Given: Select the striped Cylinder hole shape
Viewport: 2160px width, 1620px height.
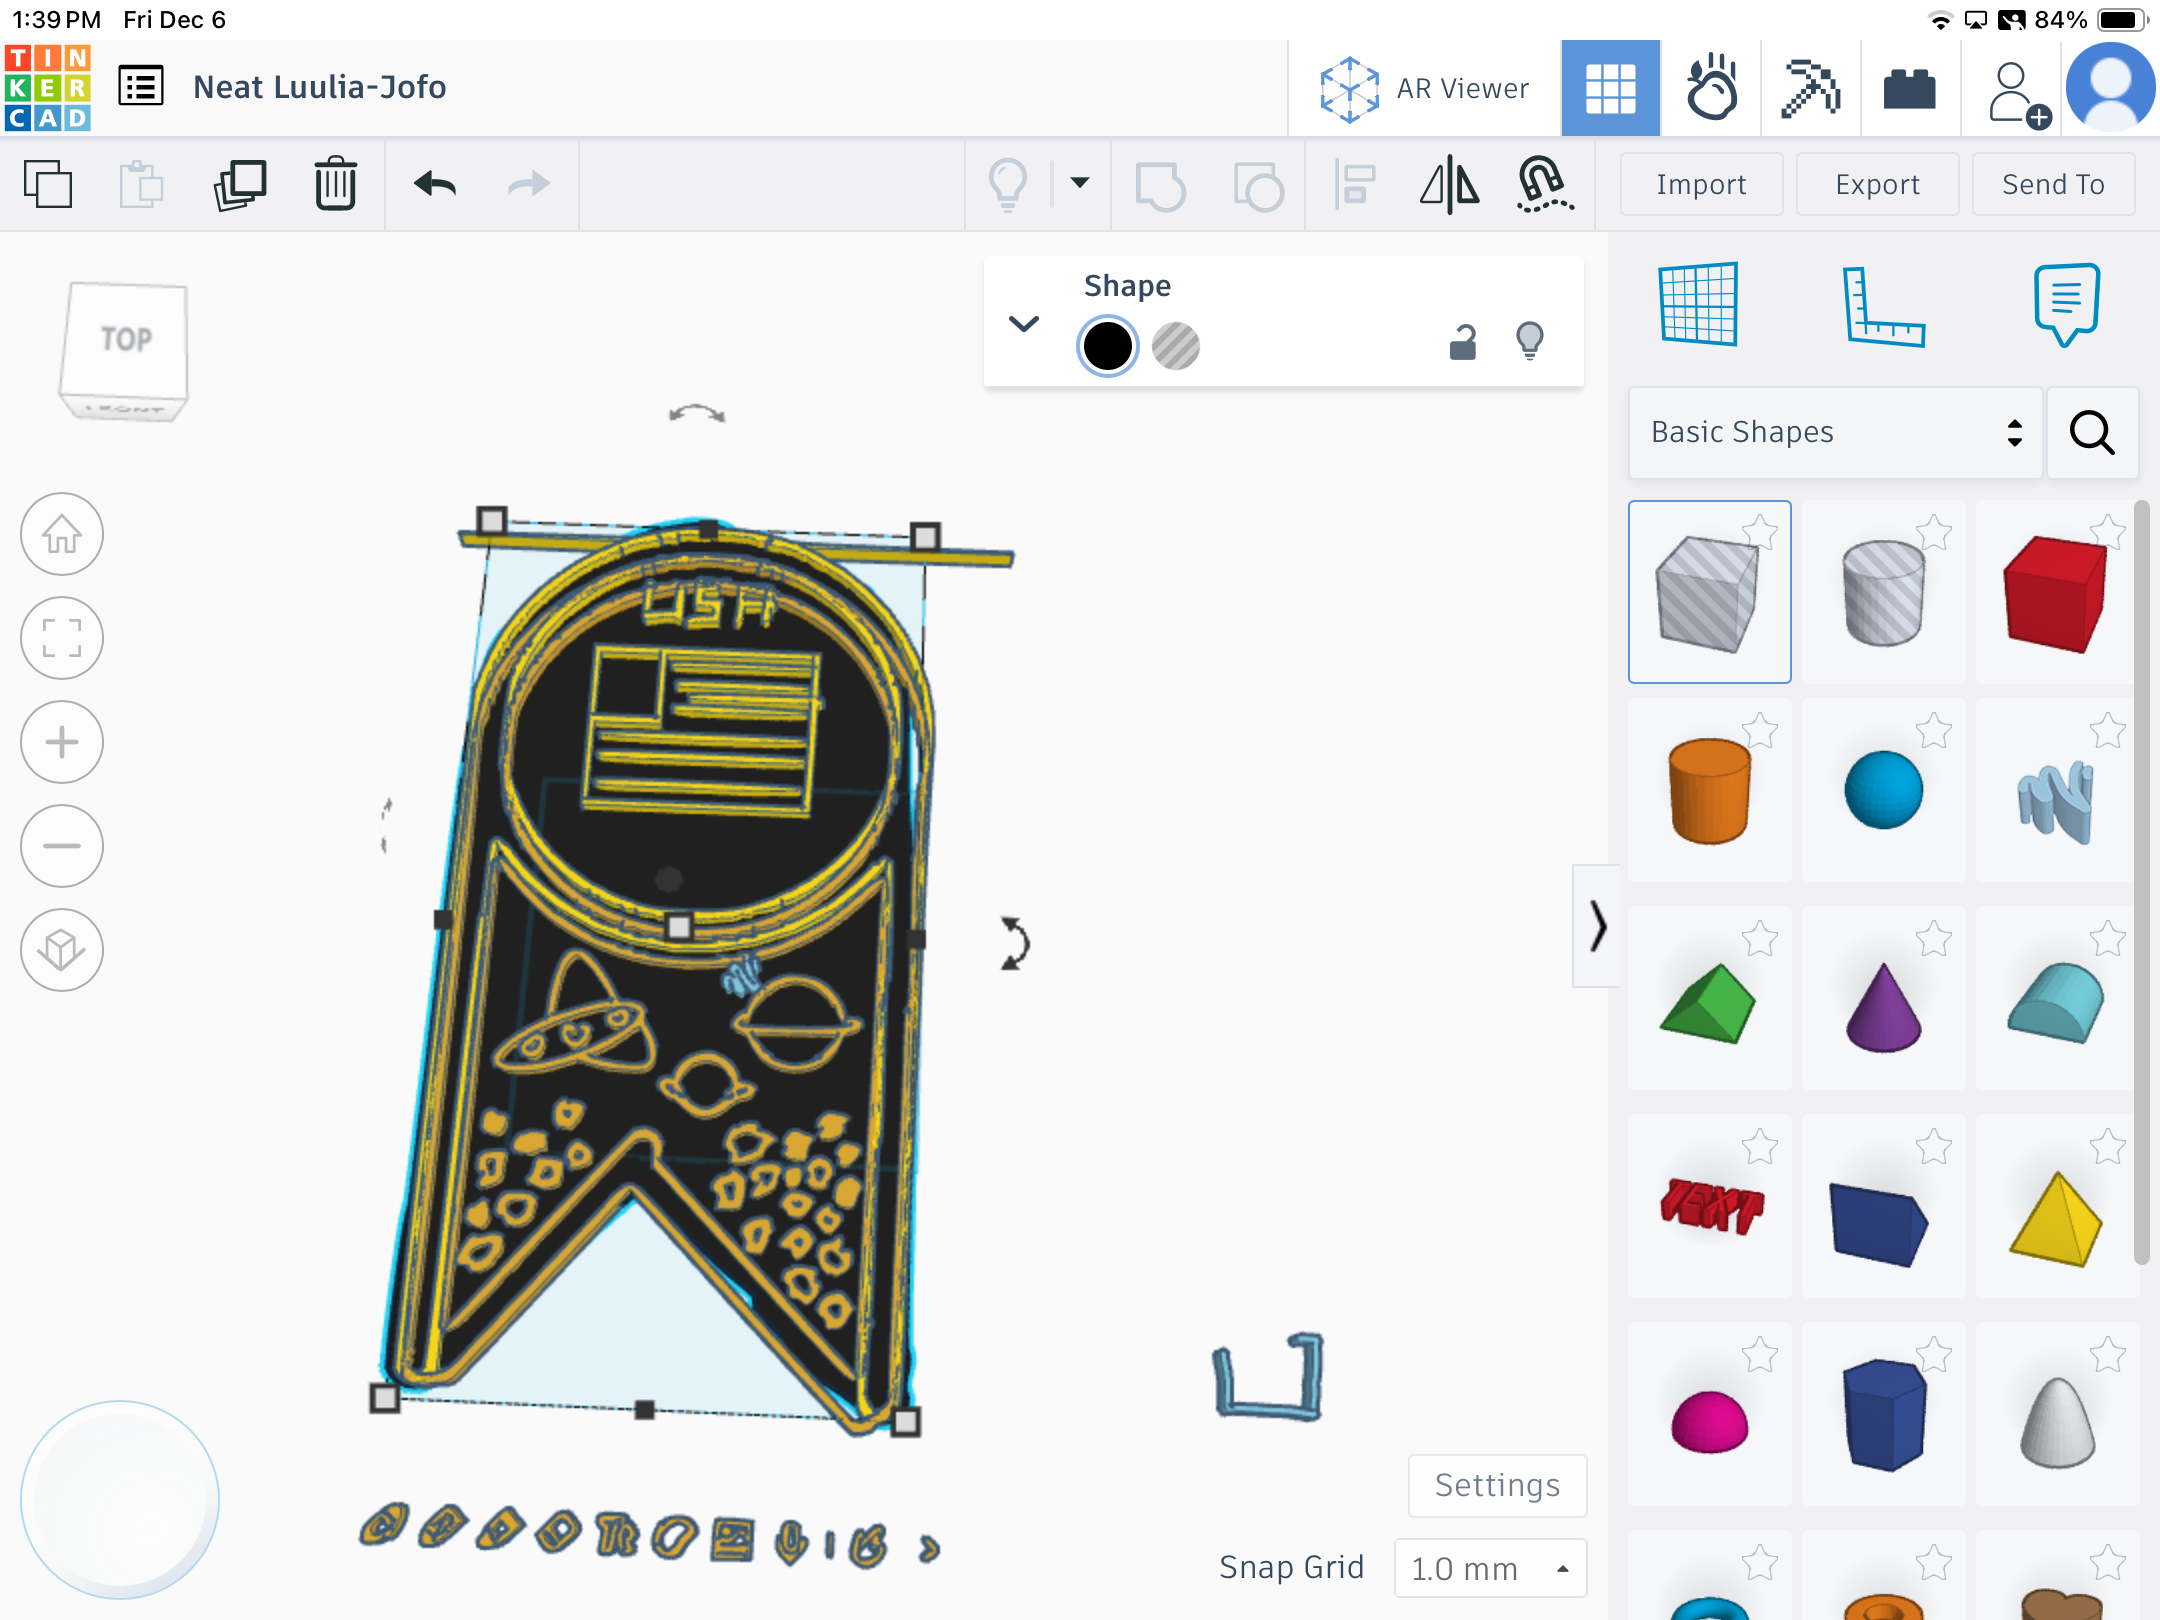Looking at the screenshot, I should pos(1883,592).
